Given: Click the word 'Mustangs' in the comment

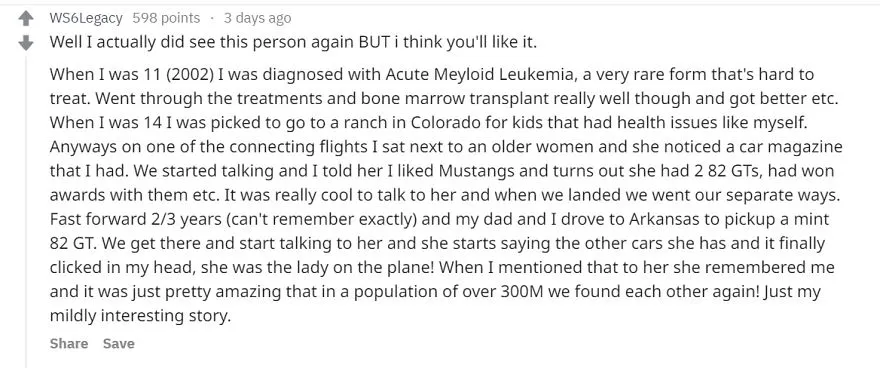Looking at the screenshot, I should (475, 171).
